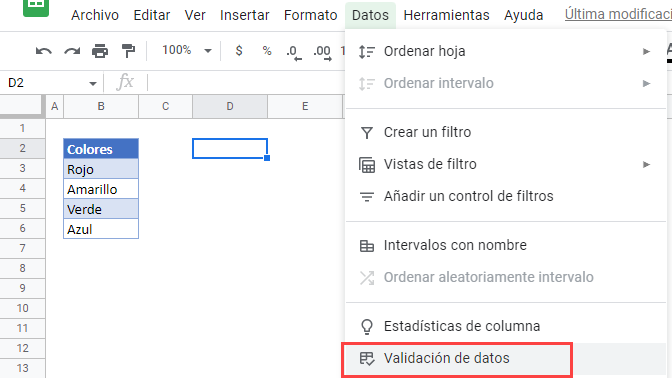
Task: Click the Crear un filtro funnel icon
Action: click(x=367, y=132)
